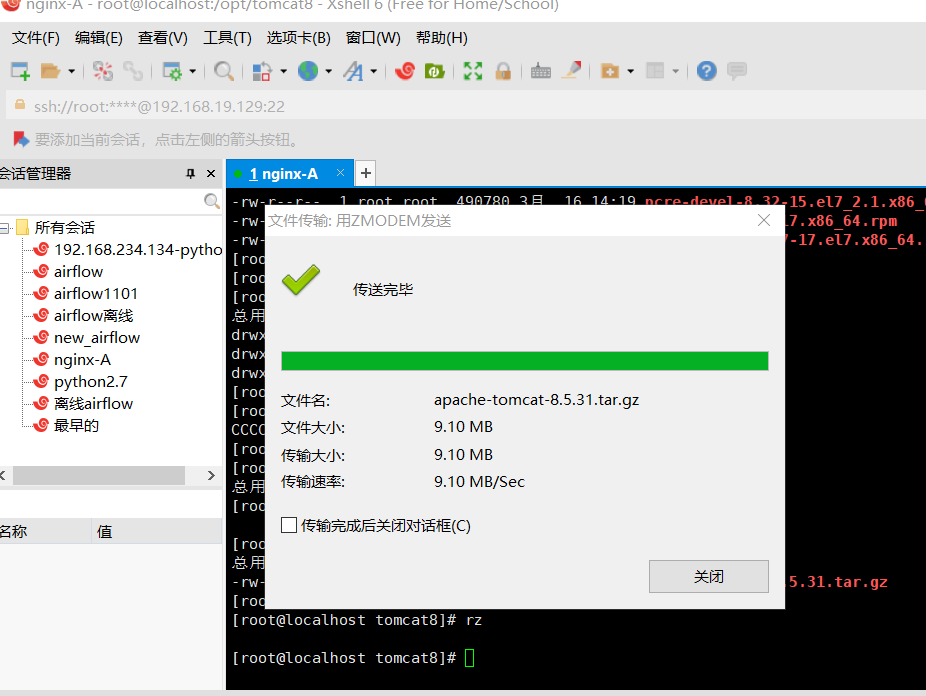
Task: Select the new_airflow session
Action: coord(87,338)
